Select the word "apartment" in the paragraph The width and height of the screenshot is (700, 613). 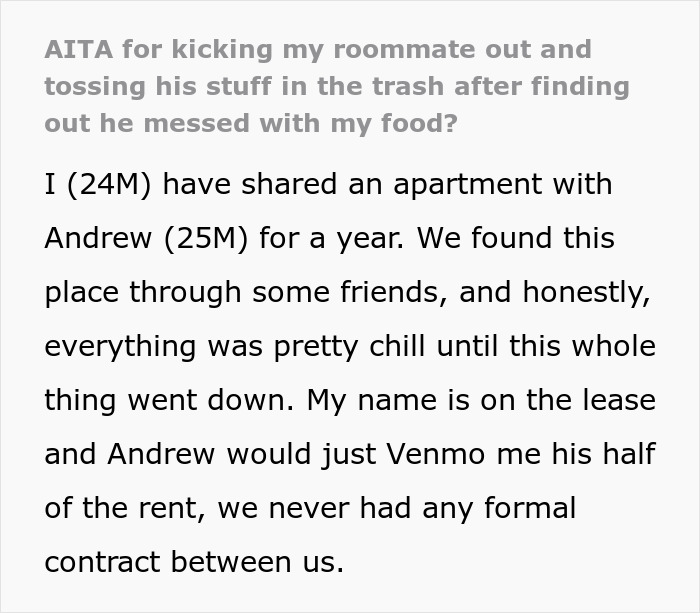tap(467, 186)
